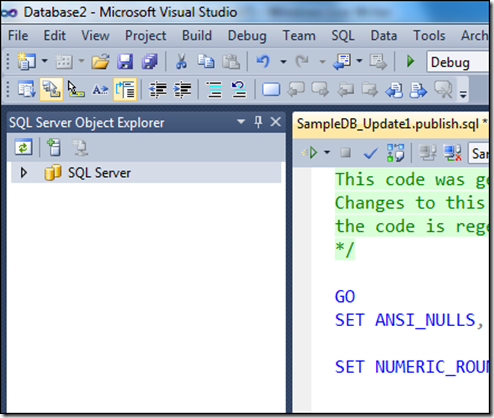This screenshot has width=494, height=418.
Task: Go to previous bookmark icon
Action: click(296, 90)
